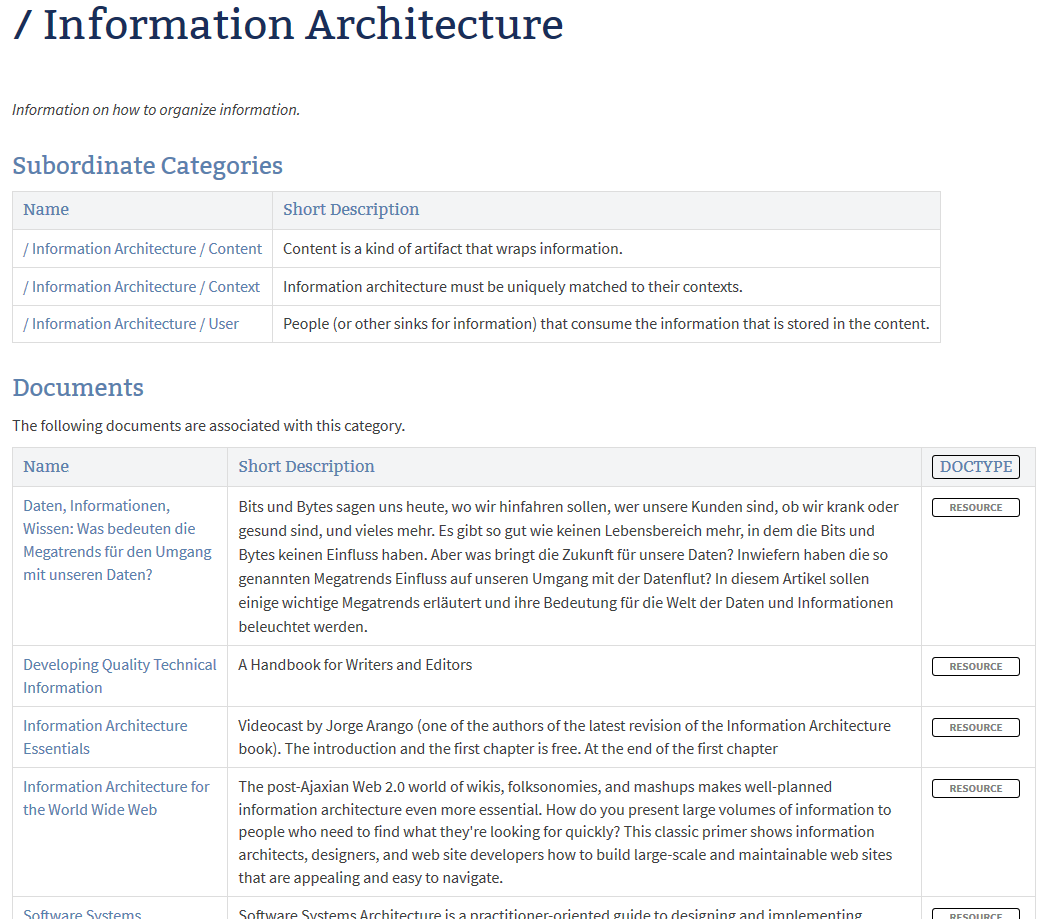This screenshot has width=1048, height=919.
Task: Click Name column header in Subordinate Categories table
Action: click(x=46, y=210)
